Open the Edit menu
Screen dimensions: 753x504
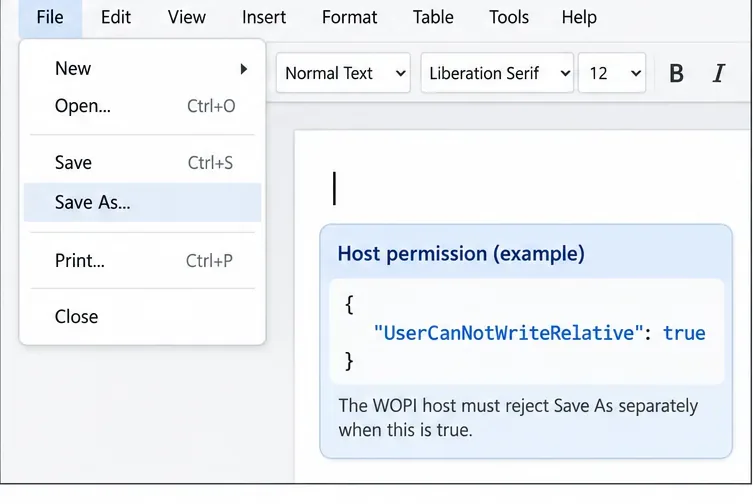tap(116, 18)
